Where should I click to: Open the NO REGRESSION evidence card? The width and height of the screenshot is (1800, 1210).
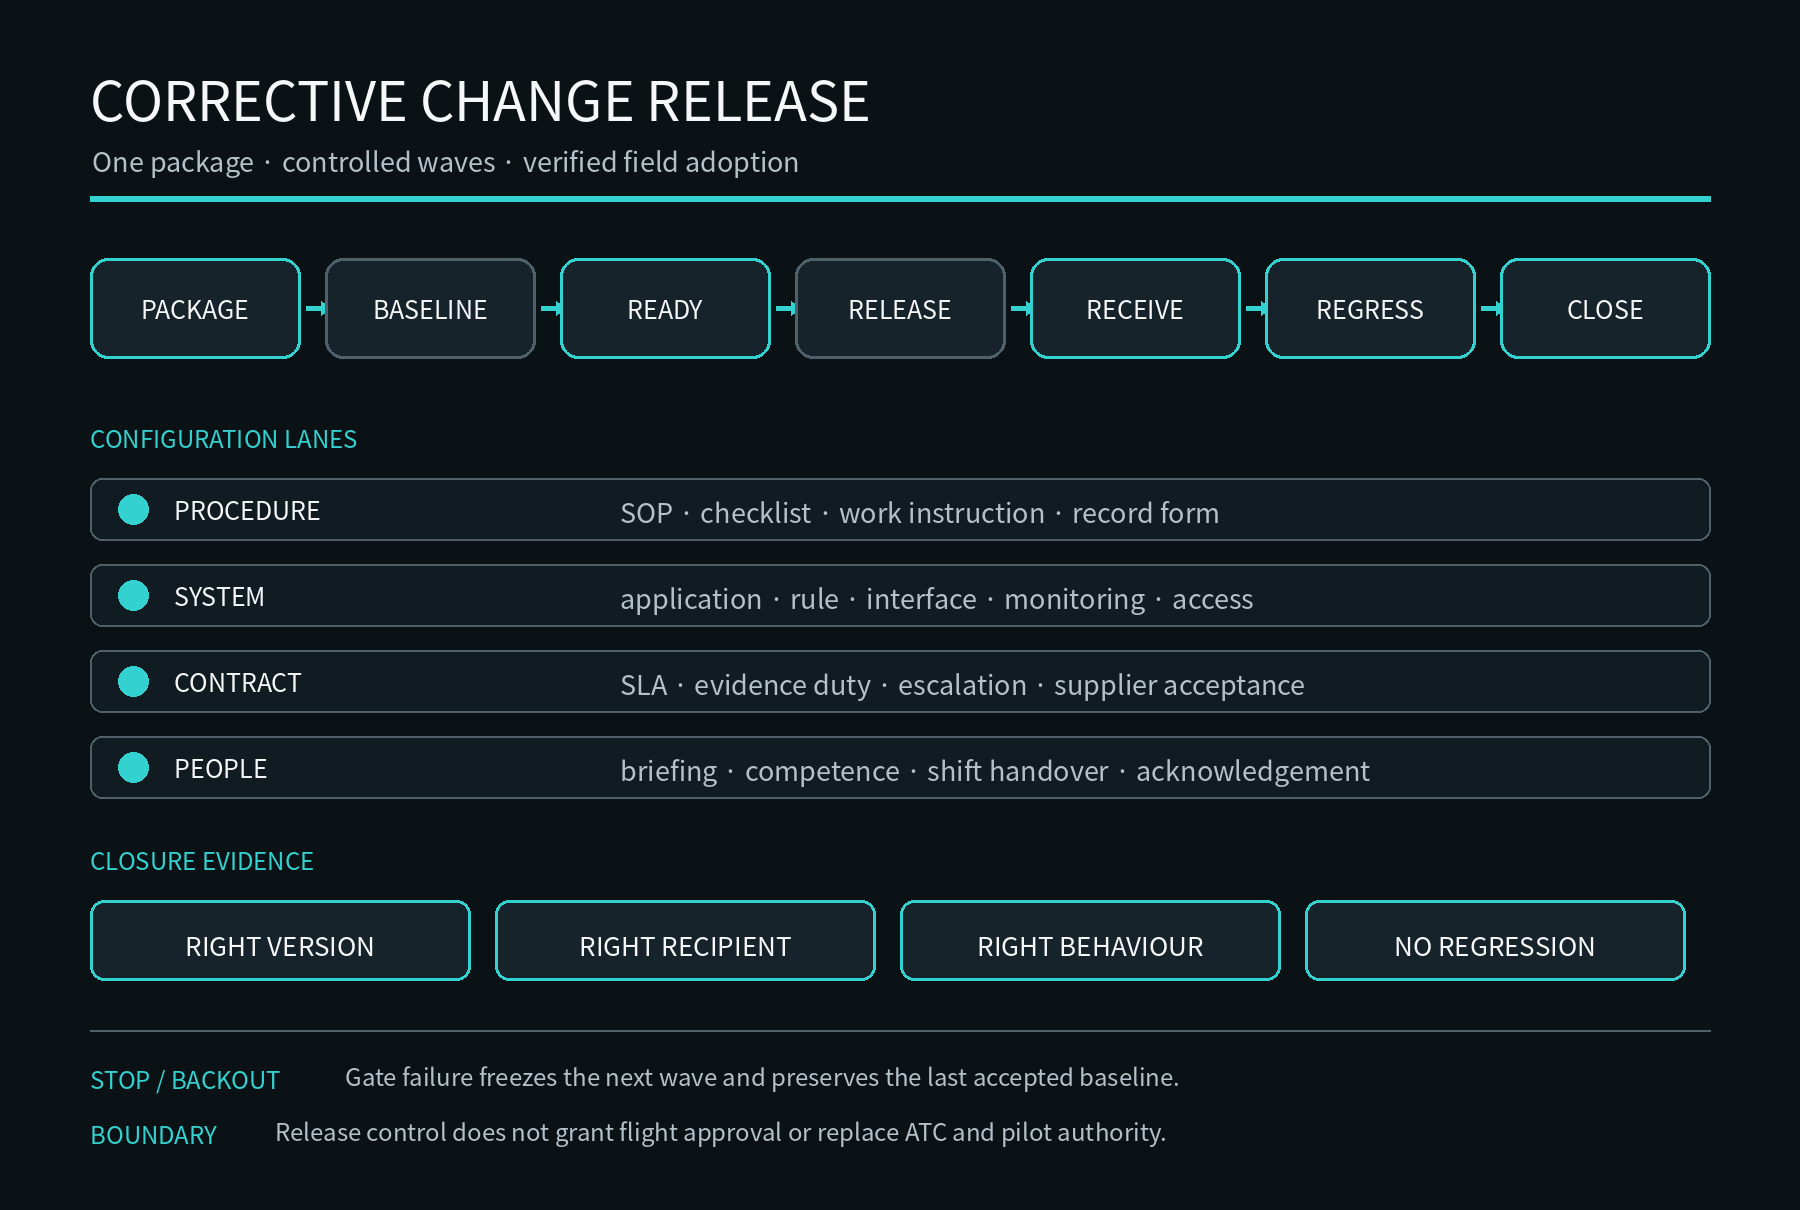pyautogui.click(x=1495, y=941)
